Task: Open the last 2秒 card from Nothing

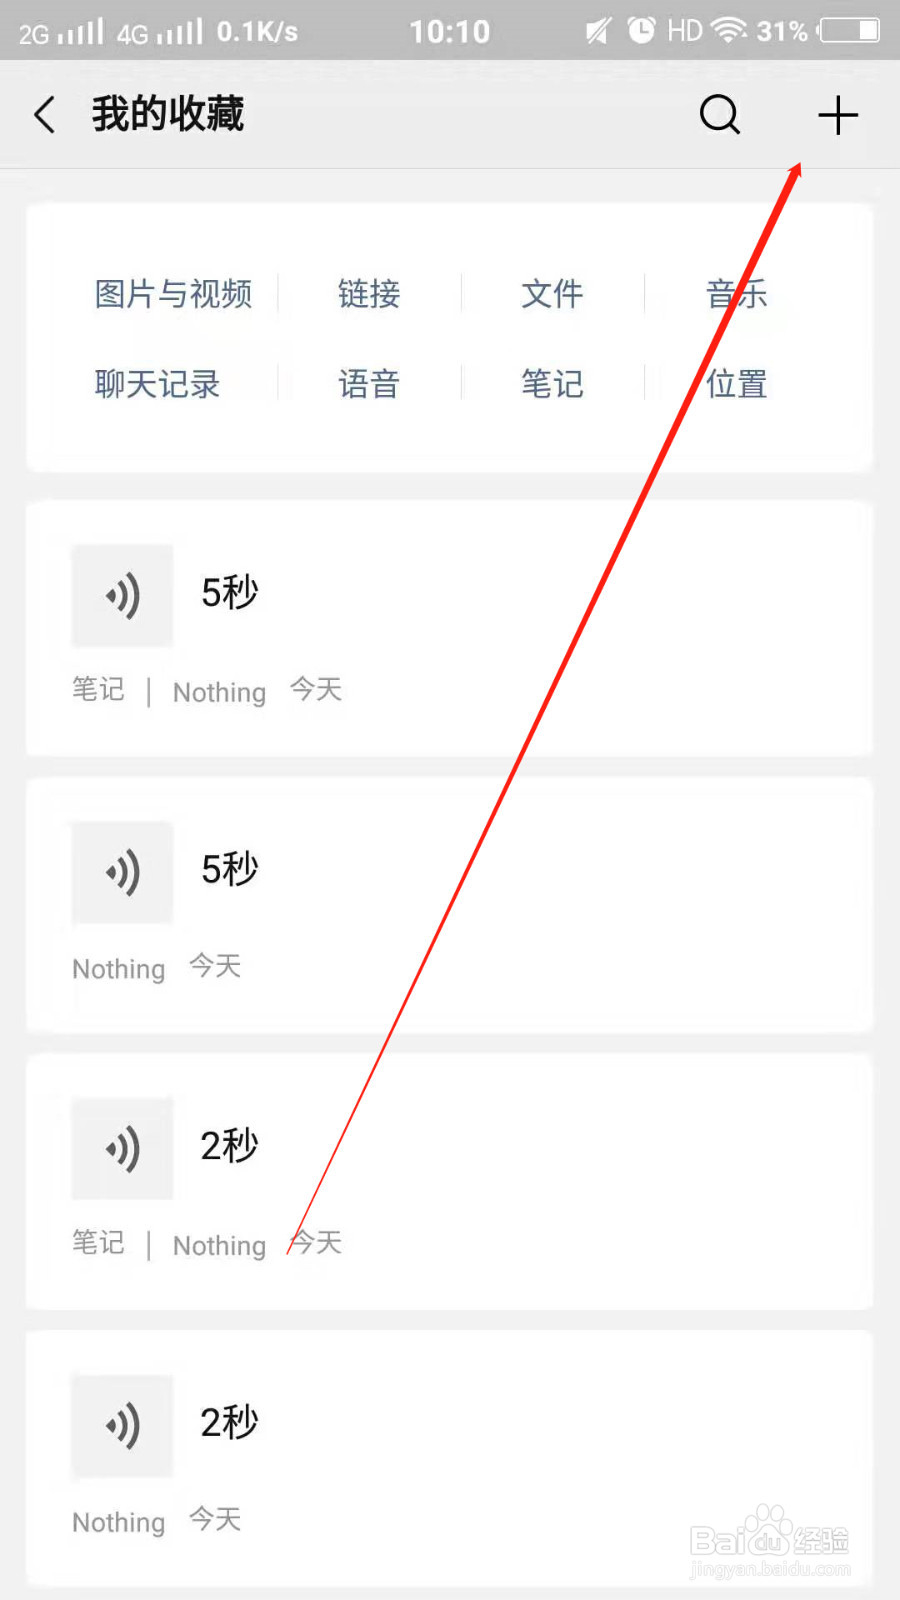Action: [449, 1458]
